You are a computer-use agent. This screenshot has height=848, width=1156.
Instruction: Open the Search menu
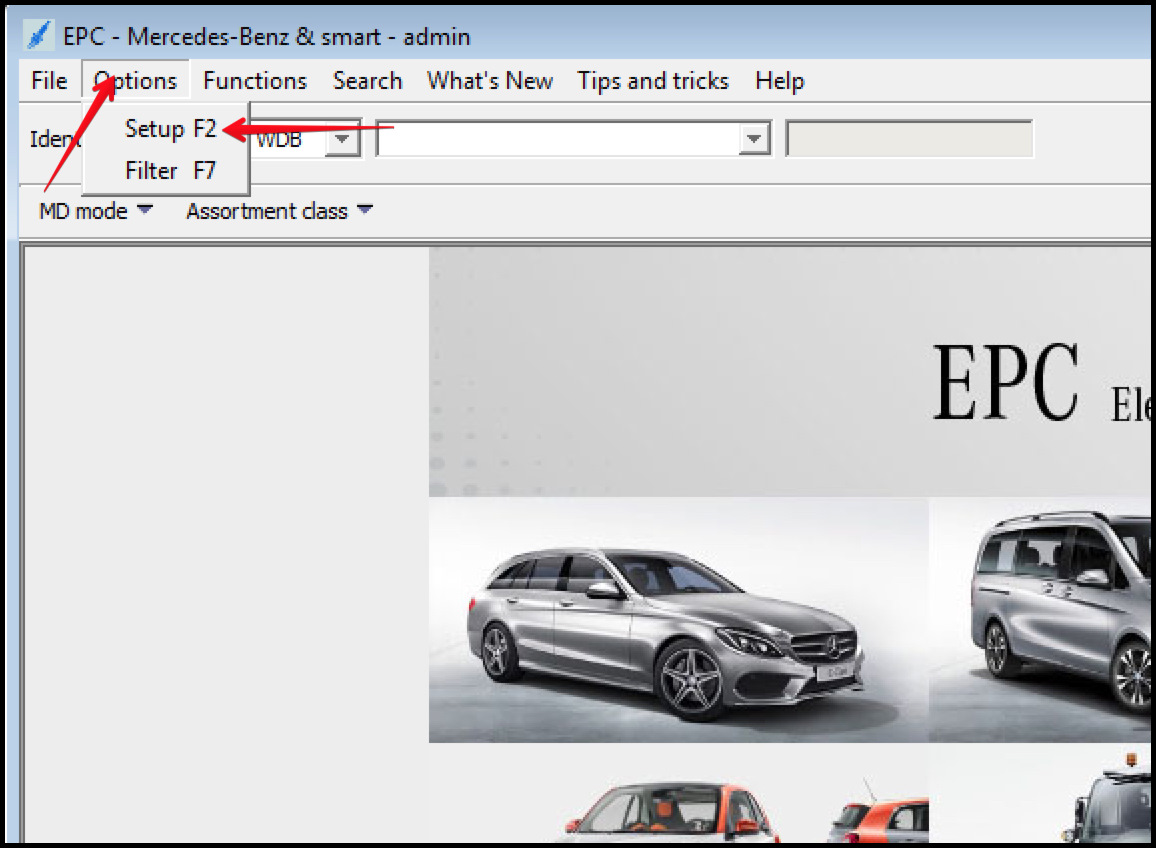click(x=367, y=80)
